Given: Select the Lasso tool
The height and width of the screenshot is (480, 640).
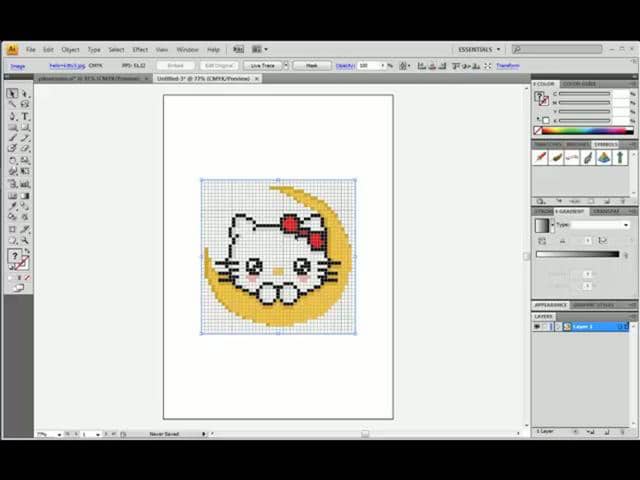Looking at the screenshot, I should pyautogui.click(x=25, y=104).
